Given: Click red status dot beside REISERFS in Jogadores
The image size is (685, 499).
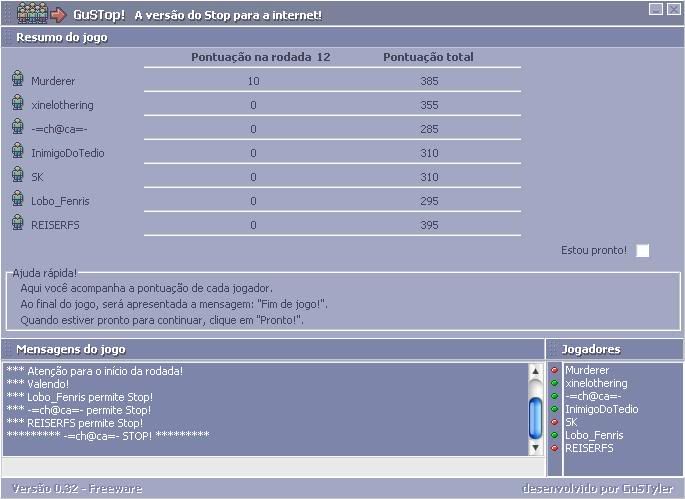Looking at the screenshot, I should 555,448.
